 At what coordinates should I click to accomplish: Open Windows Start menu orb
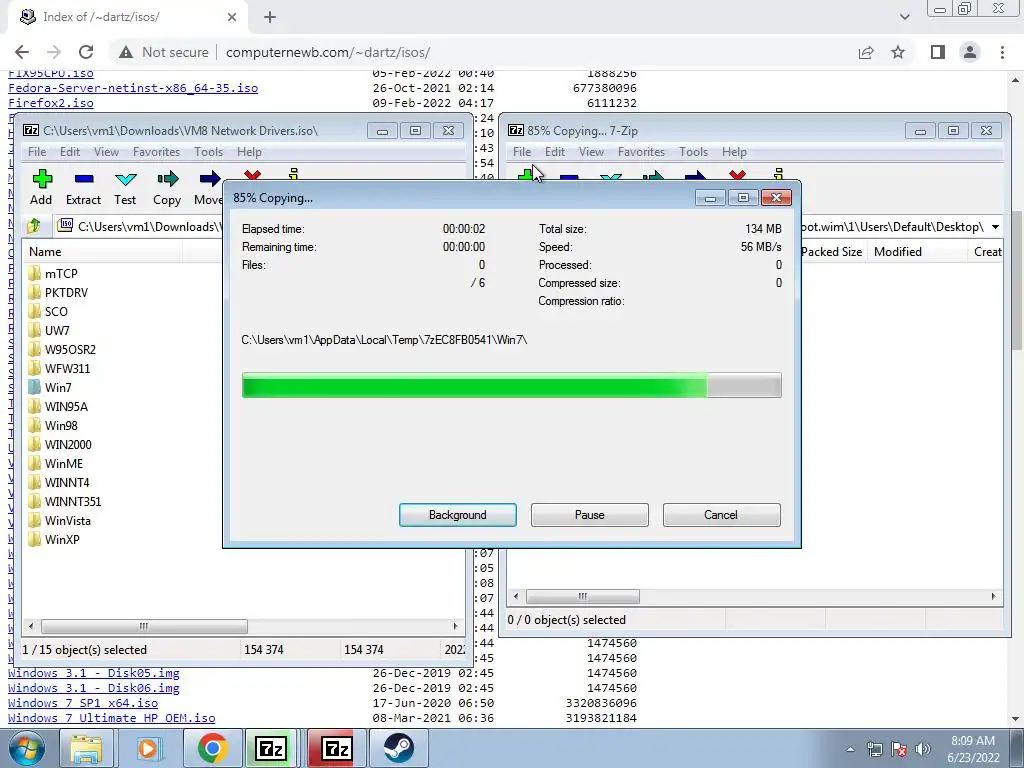[x=27, y=748]
